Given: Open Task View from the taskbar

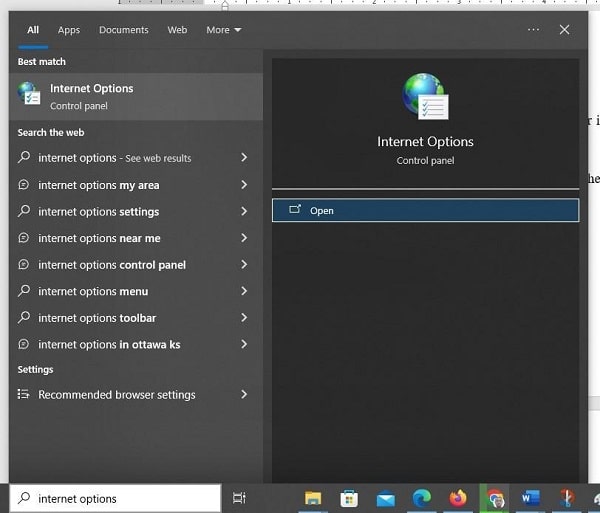Looking at the screenshot, I should [x=240, y=498].
